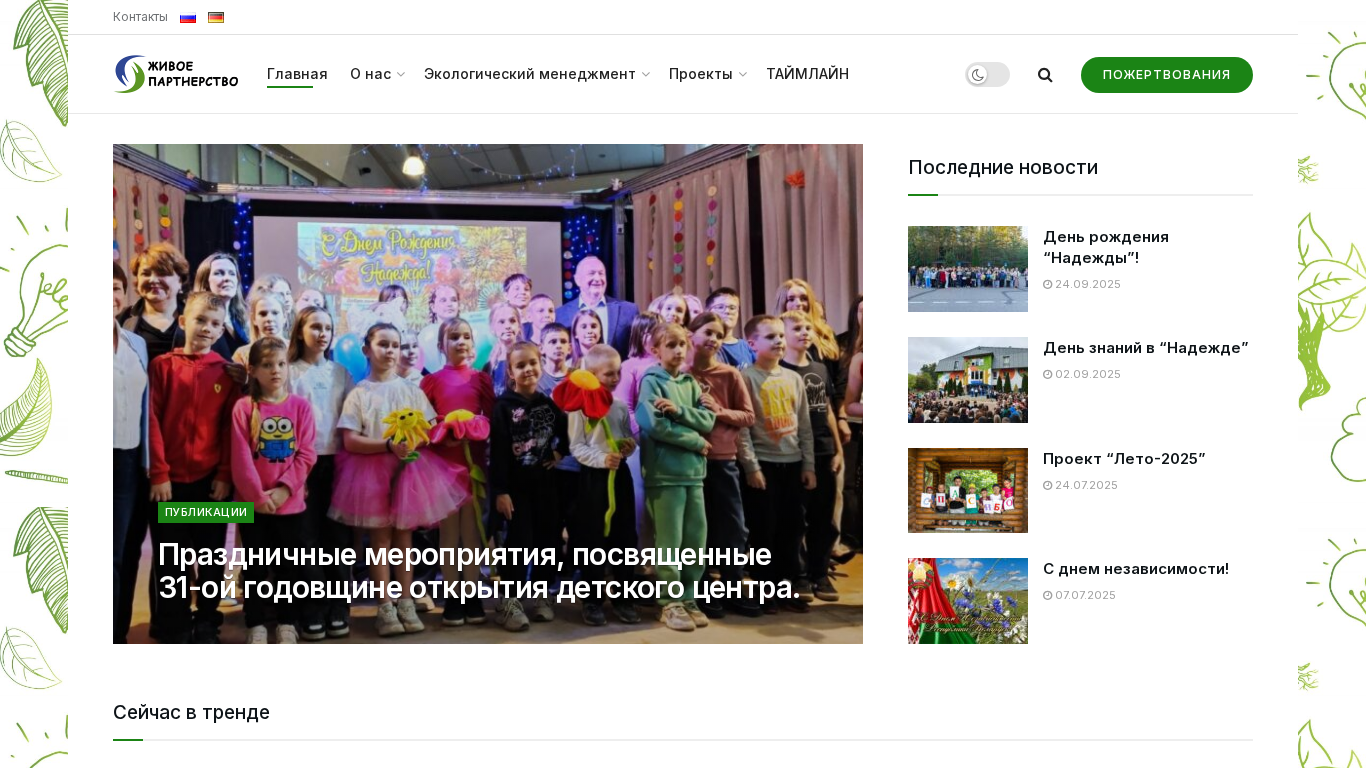Click thumbnail for Проект “Лето-2025”

(968, 491)
